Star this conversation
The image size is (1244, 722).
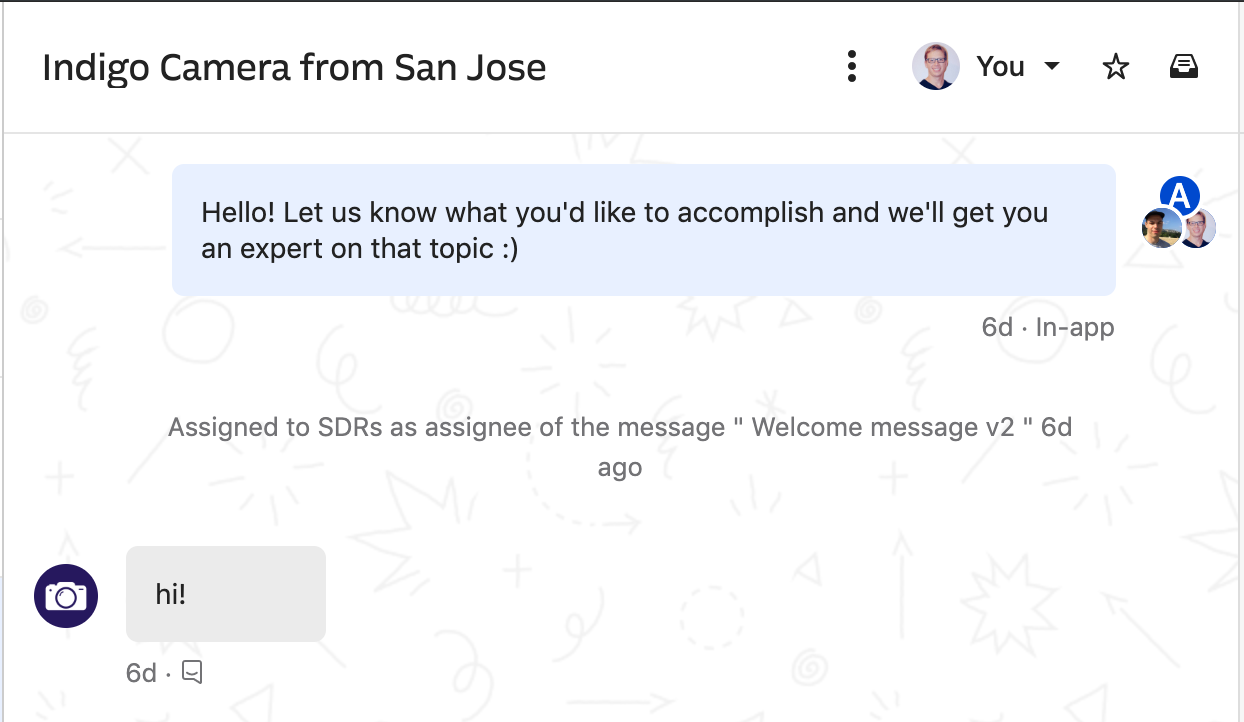pyautogui.click(x=1115, y=67)
